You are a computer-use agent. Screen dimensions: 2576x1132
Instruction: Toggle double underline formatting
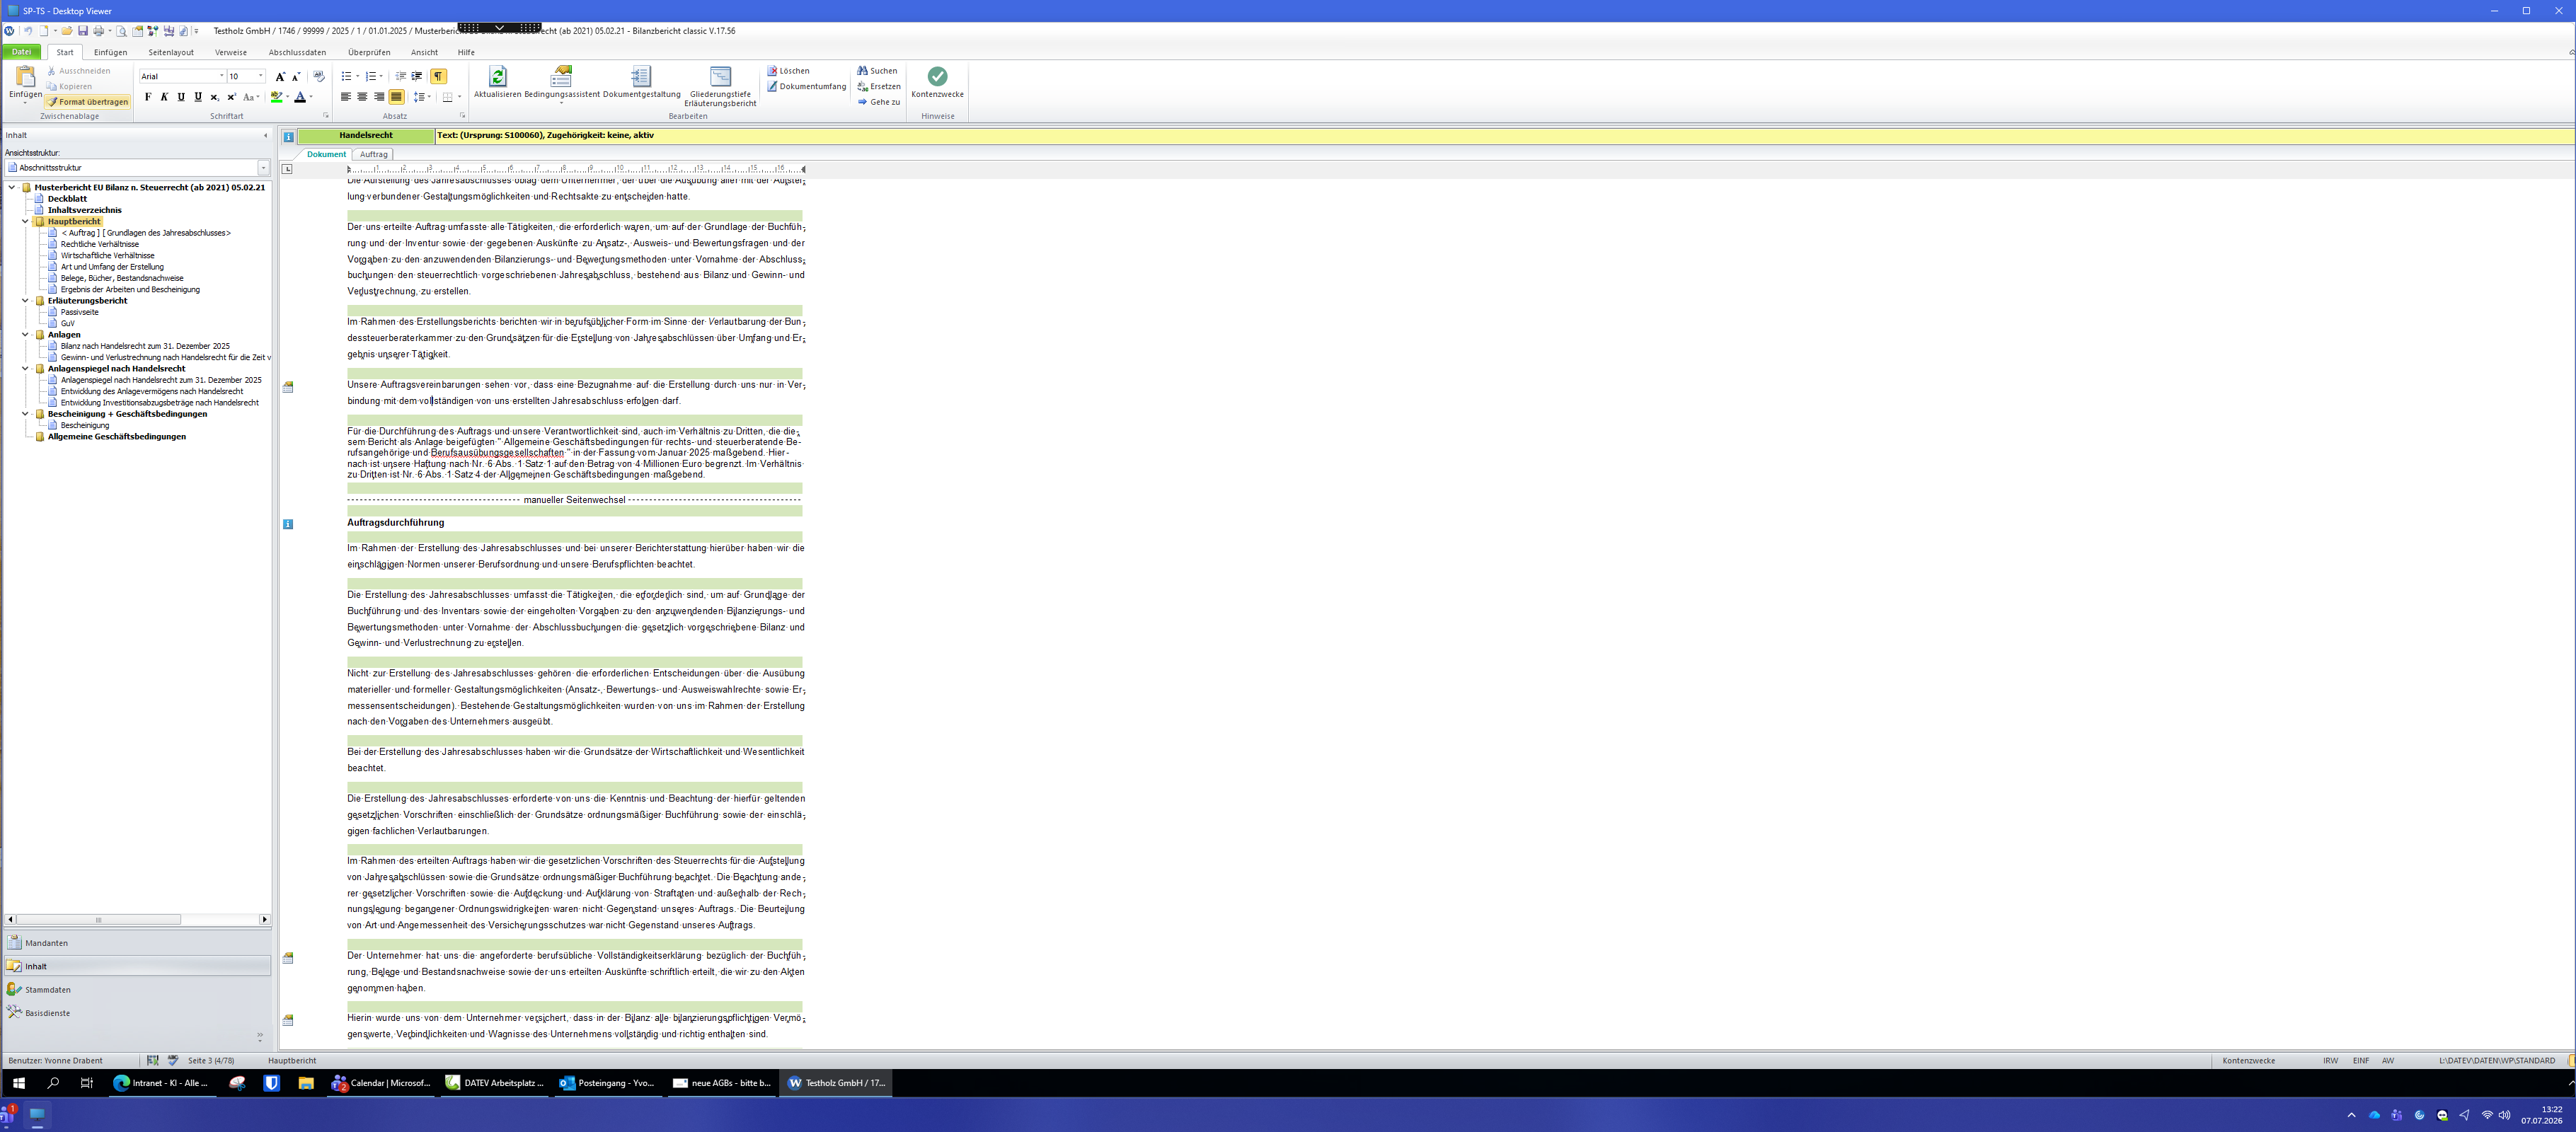tap(198, 97)
